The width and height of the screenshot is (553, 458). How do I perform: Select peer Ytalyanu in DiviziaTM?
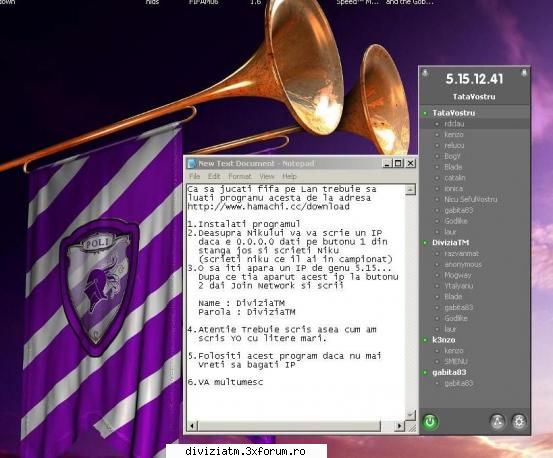click(474, 286)
